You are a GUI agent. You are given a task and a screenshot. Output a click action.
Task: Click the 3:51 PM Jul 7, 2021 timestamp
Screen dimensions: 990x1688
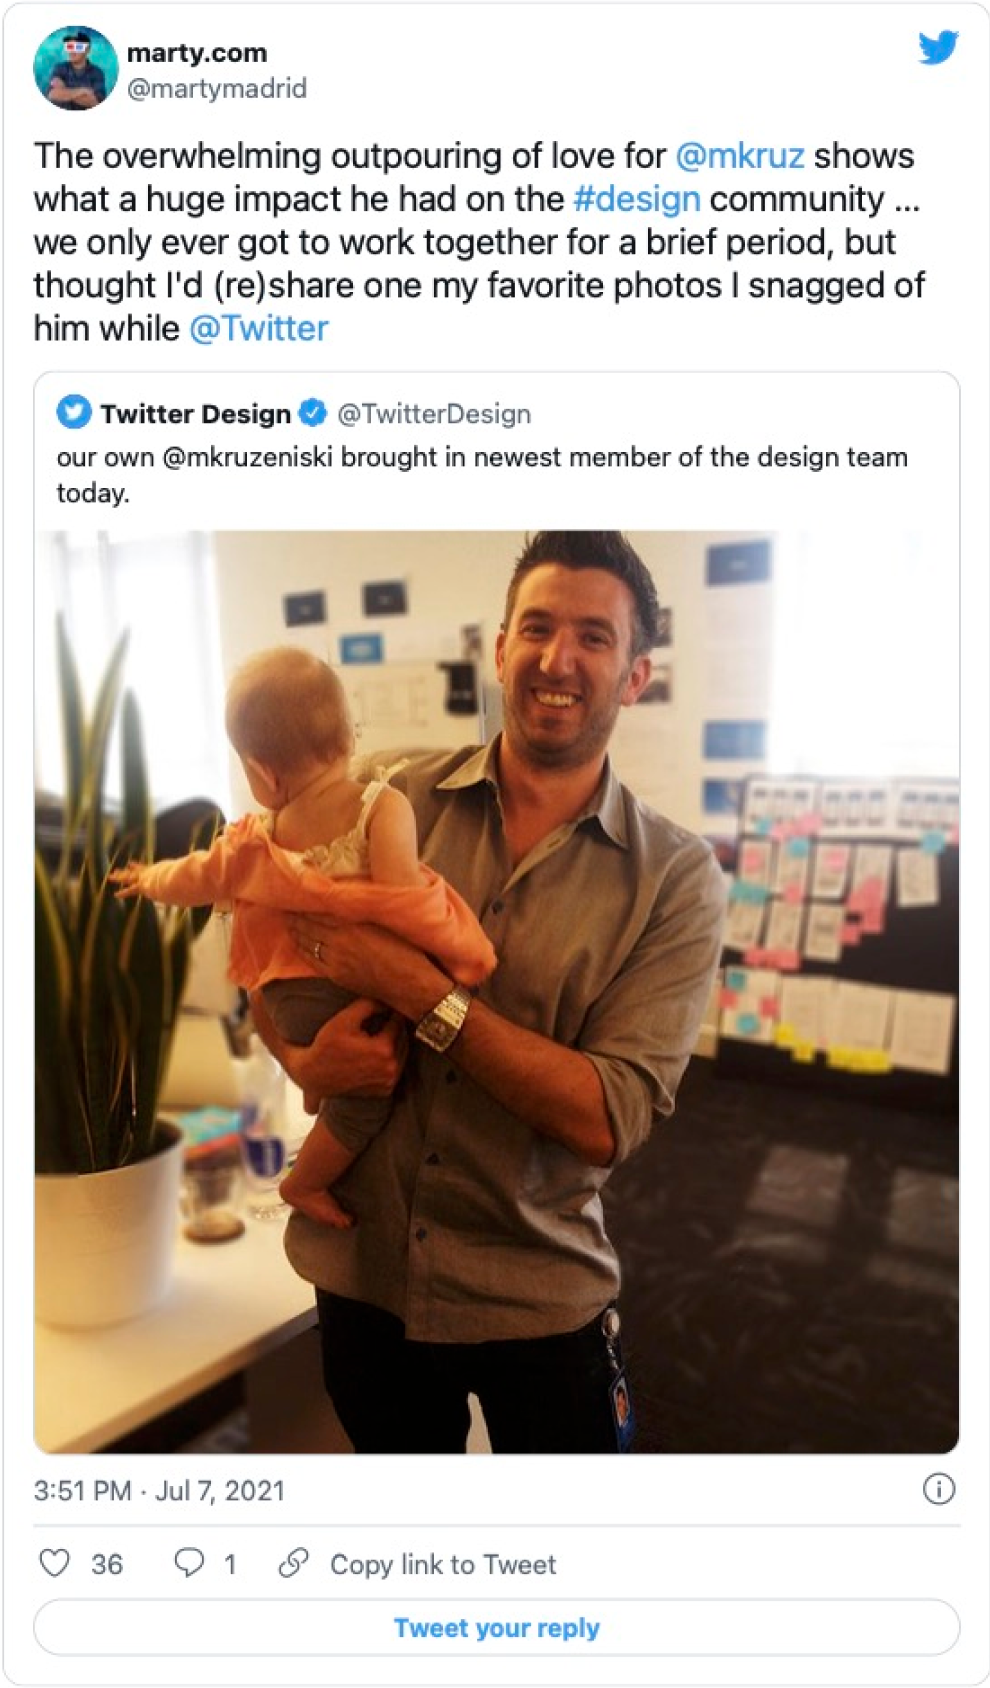tap(160, 1491)
